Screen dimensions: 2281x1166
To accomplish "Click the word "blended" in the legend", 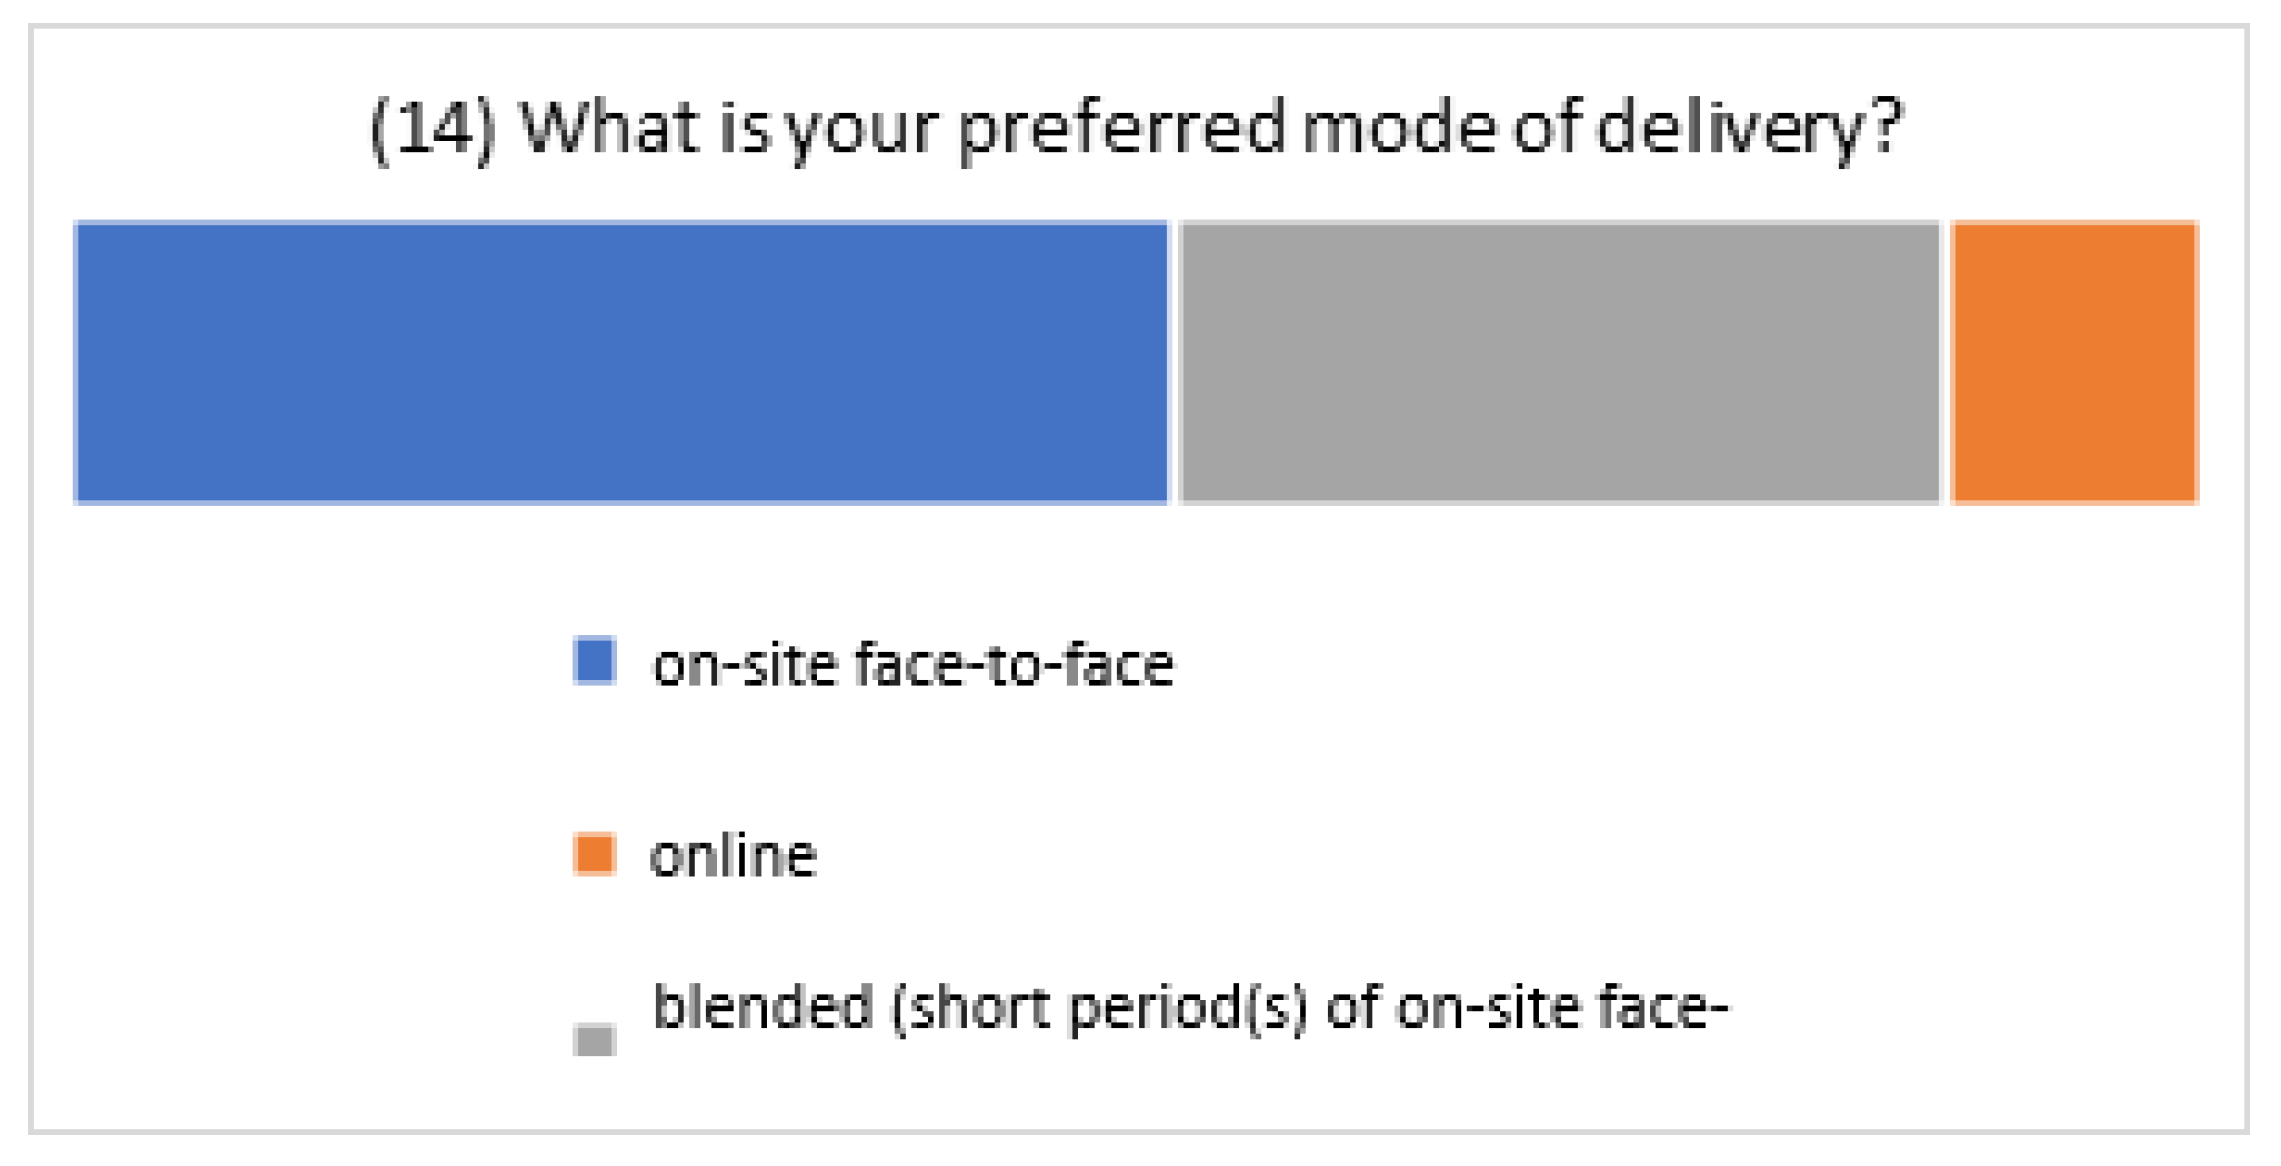I will [x=762, y=1007].
